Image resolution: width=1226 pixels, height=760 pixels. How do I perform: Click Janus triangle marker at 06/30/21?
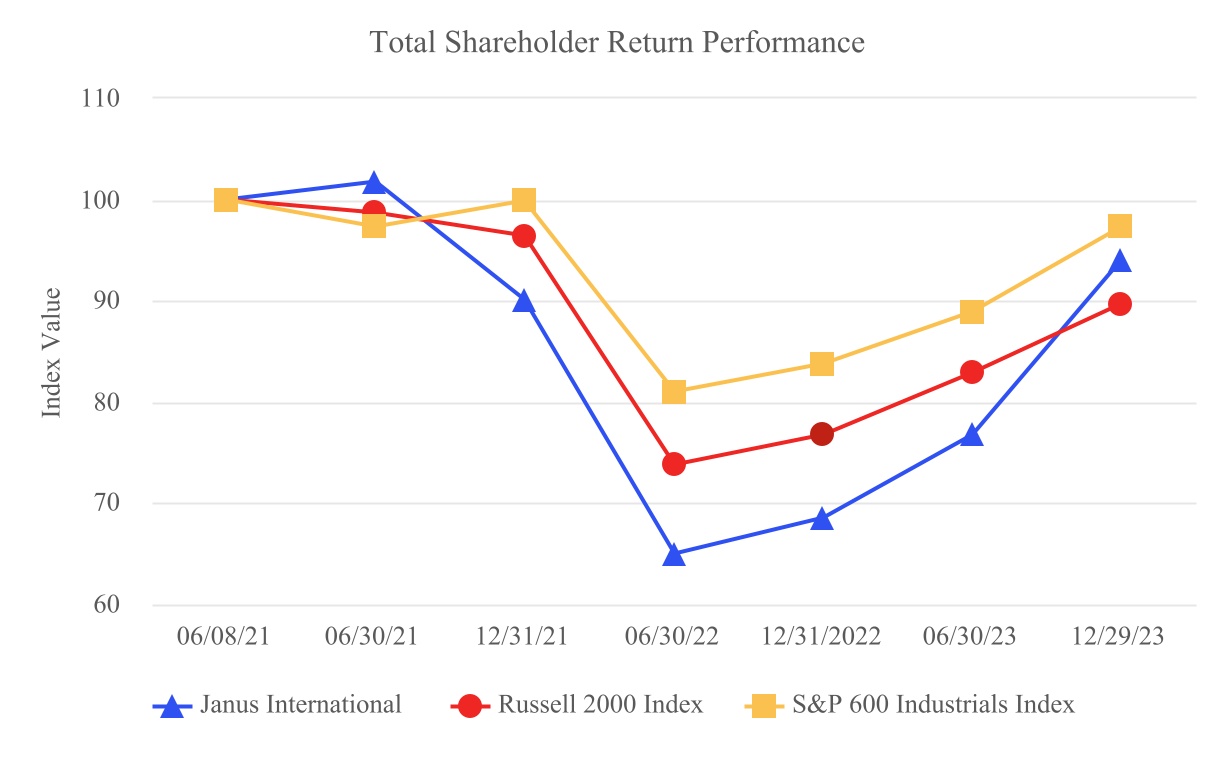coord(374,183)
